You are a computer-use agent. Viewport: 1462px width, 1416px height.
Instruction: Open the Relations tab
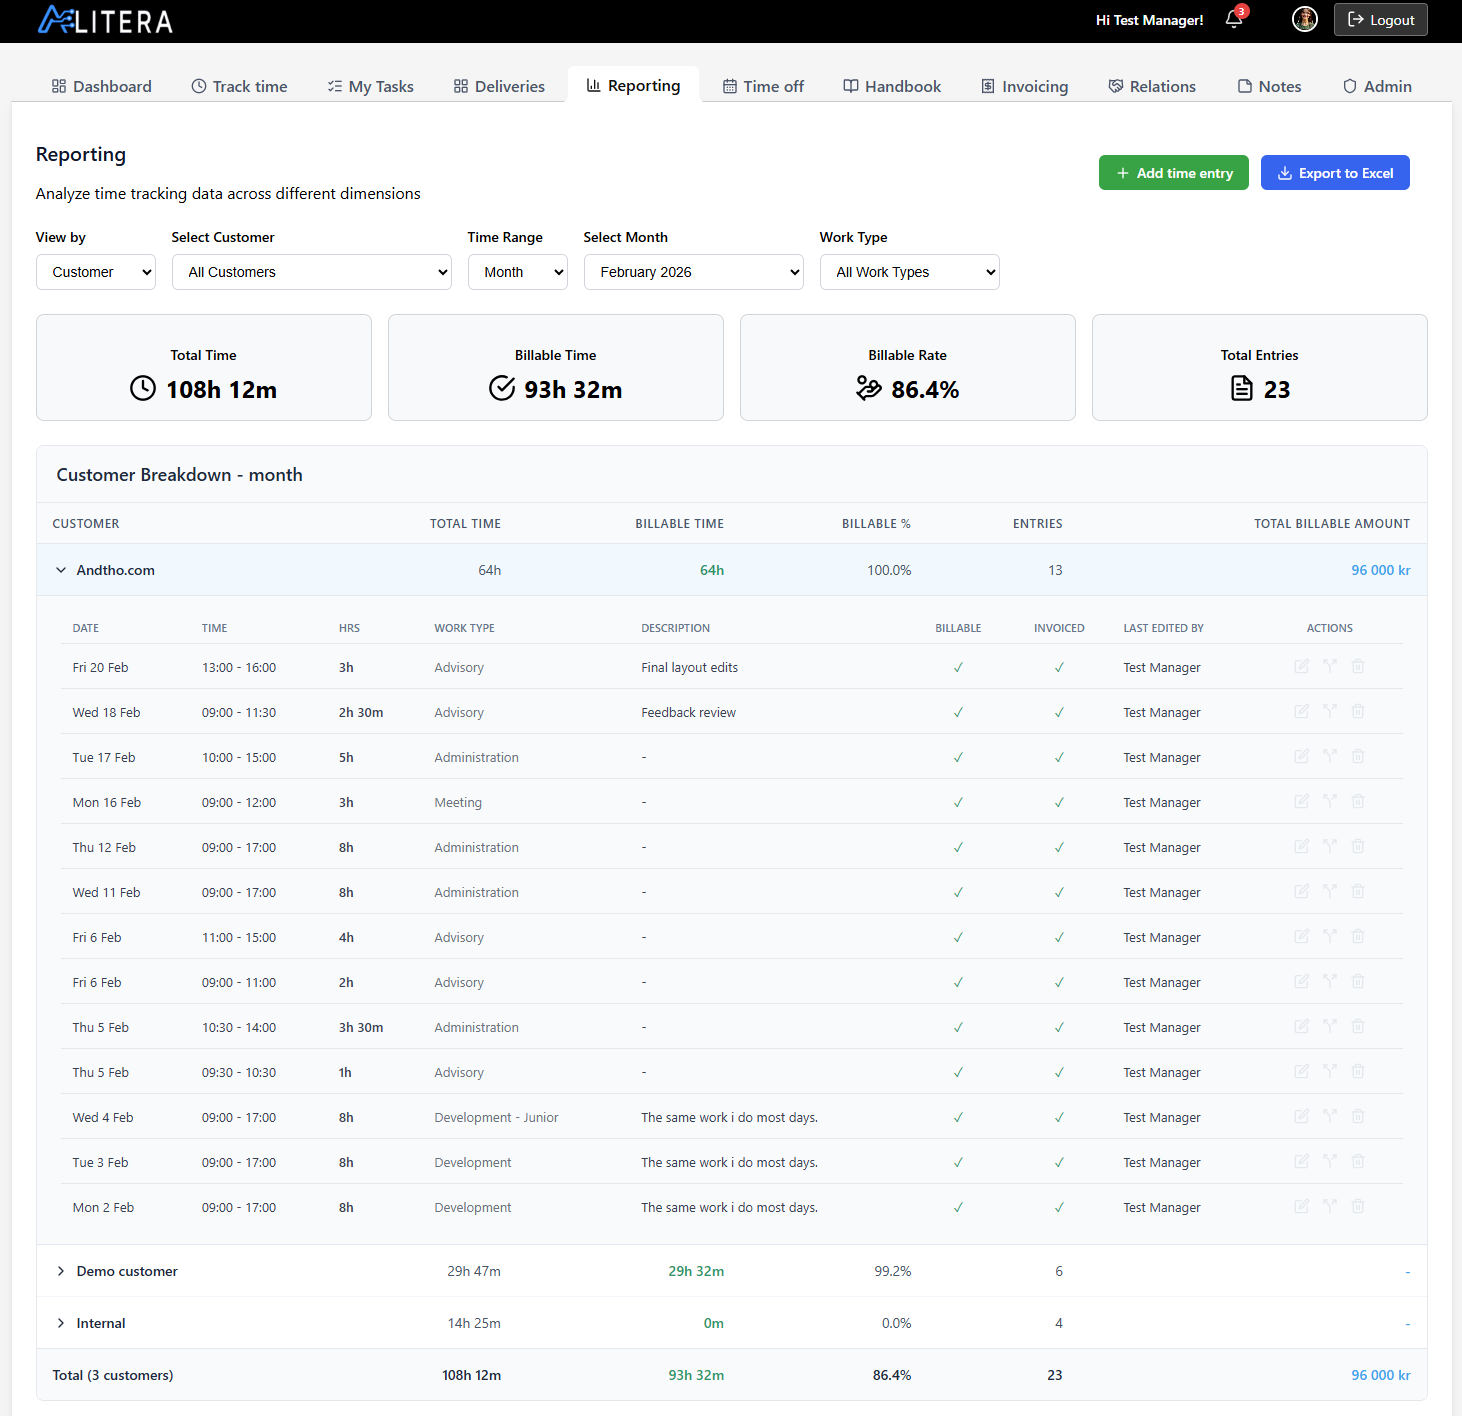[1152, 86]
